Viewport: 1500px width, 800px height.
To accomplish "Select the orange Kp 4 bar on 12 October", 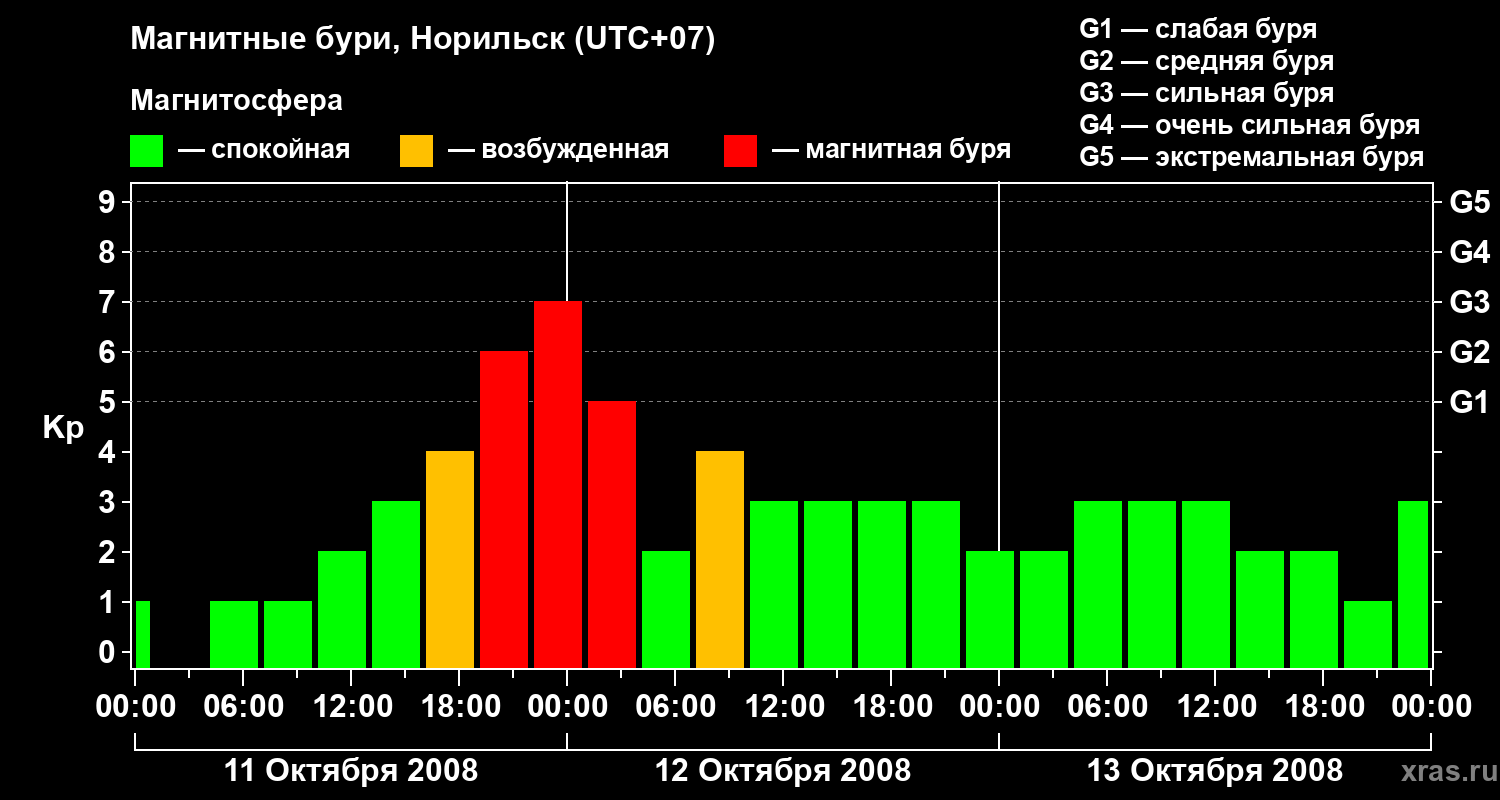I will pos(720,559).
